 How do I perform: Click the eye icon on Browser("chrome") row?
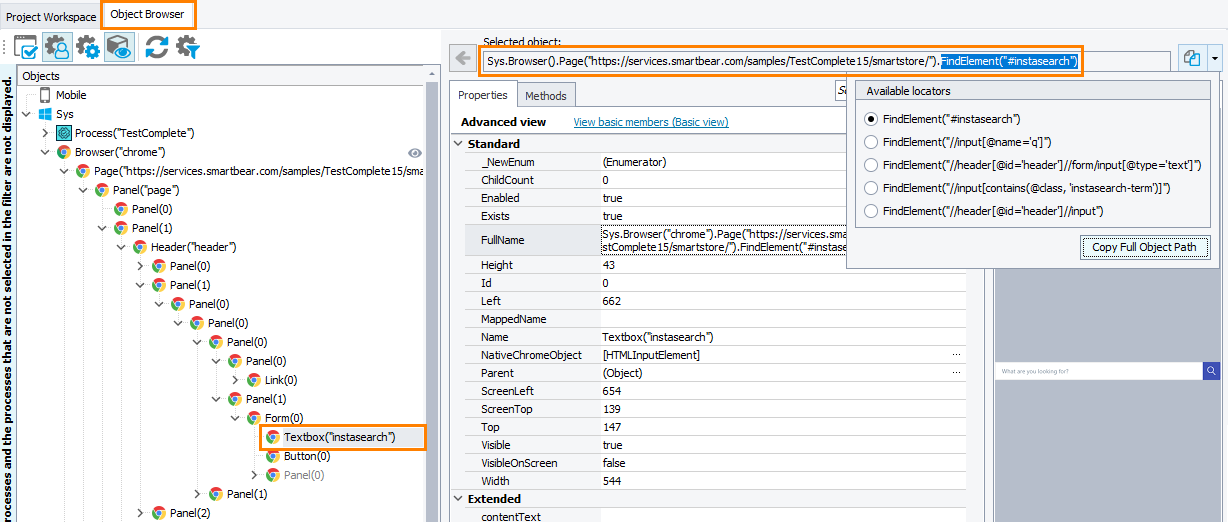(416, 152)
